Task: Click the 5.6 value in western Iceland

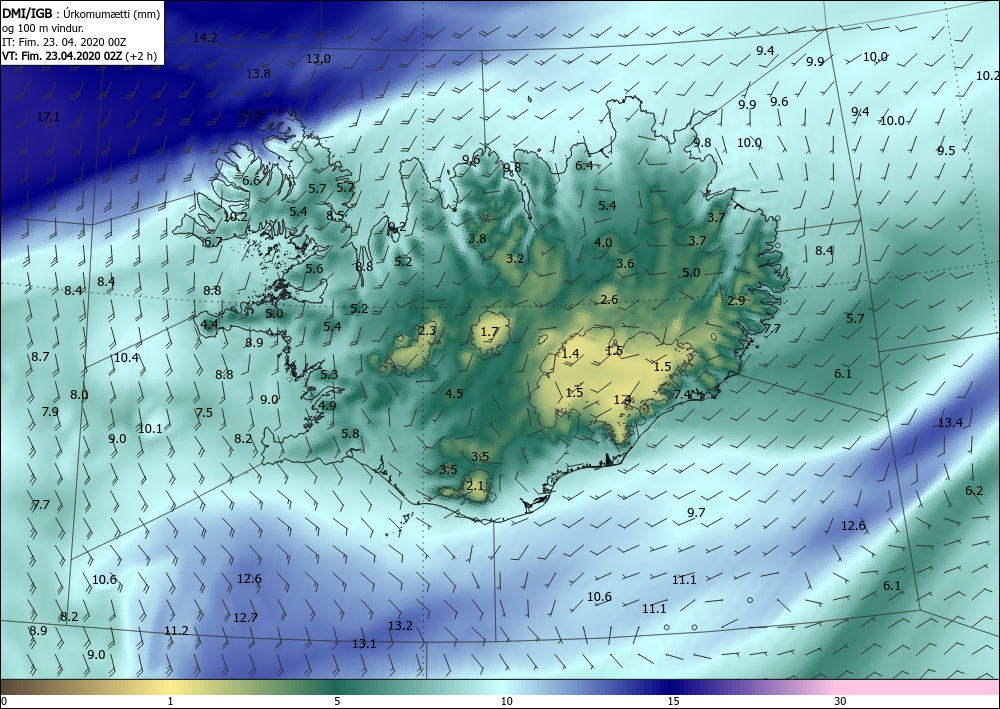Action: (314, 268)
